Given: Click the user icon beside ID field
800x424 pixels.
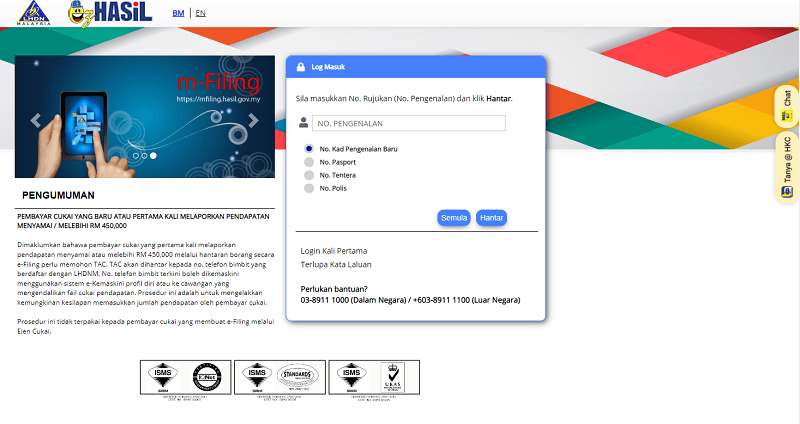Looking at the screenshot, I should (x=304, y=122).
